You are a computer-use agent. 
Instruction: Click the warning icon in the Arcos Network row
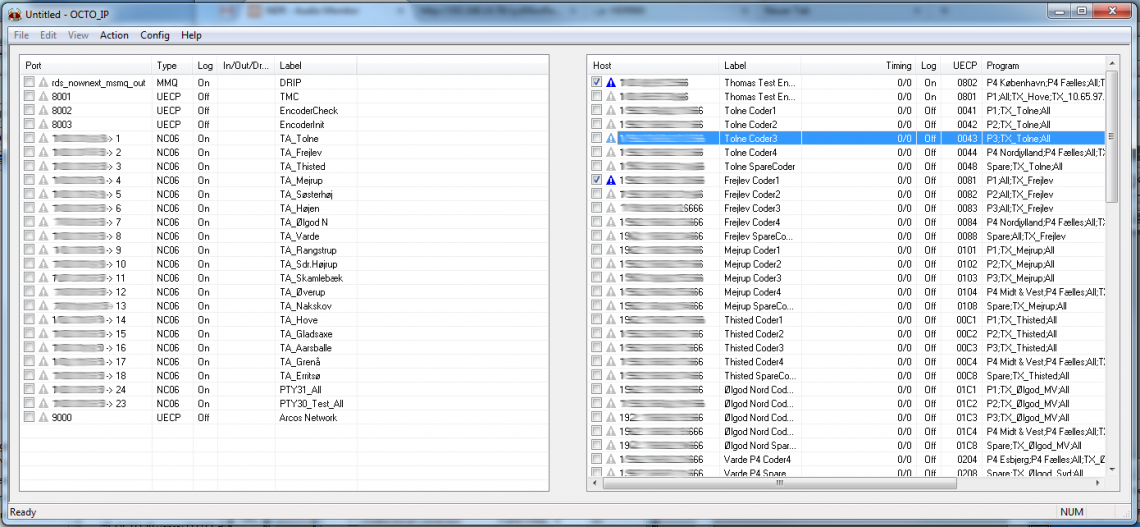pos(43,418)
